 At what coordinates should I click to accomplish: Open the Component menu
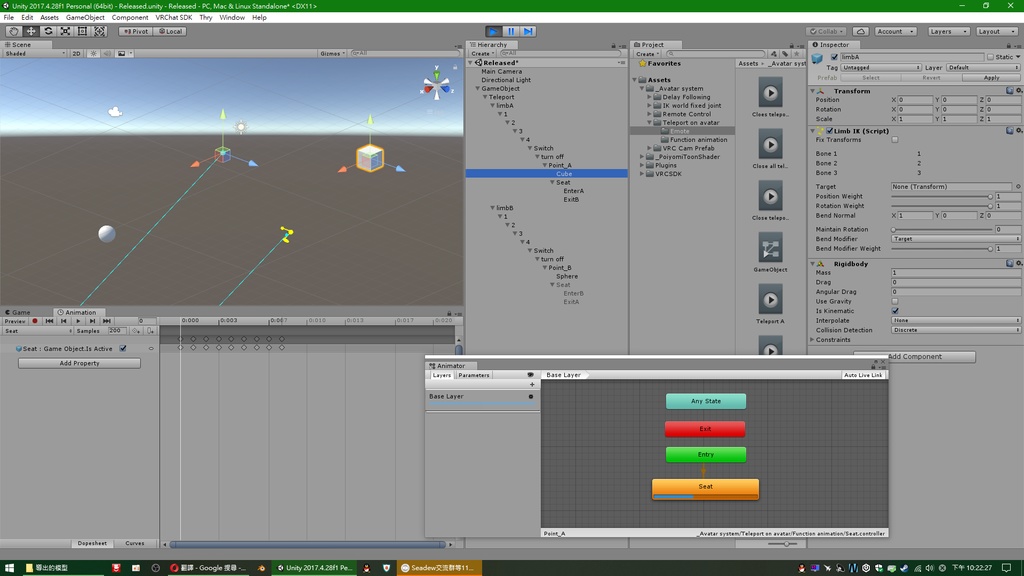[129, 18]
